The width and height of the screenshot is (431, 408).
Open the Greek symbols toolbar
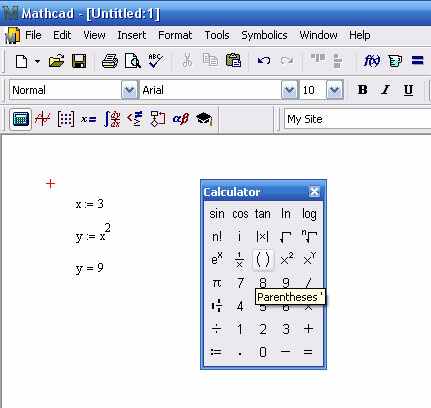point(181,119)
